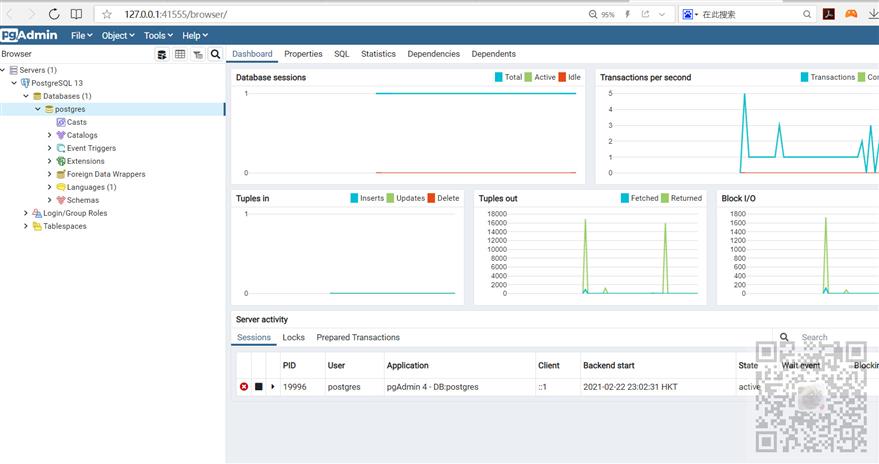Expand the Schemas node
The width and height of the screenshot is (879, 464).
pos(49,200)
